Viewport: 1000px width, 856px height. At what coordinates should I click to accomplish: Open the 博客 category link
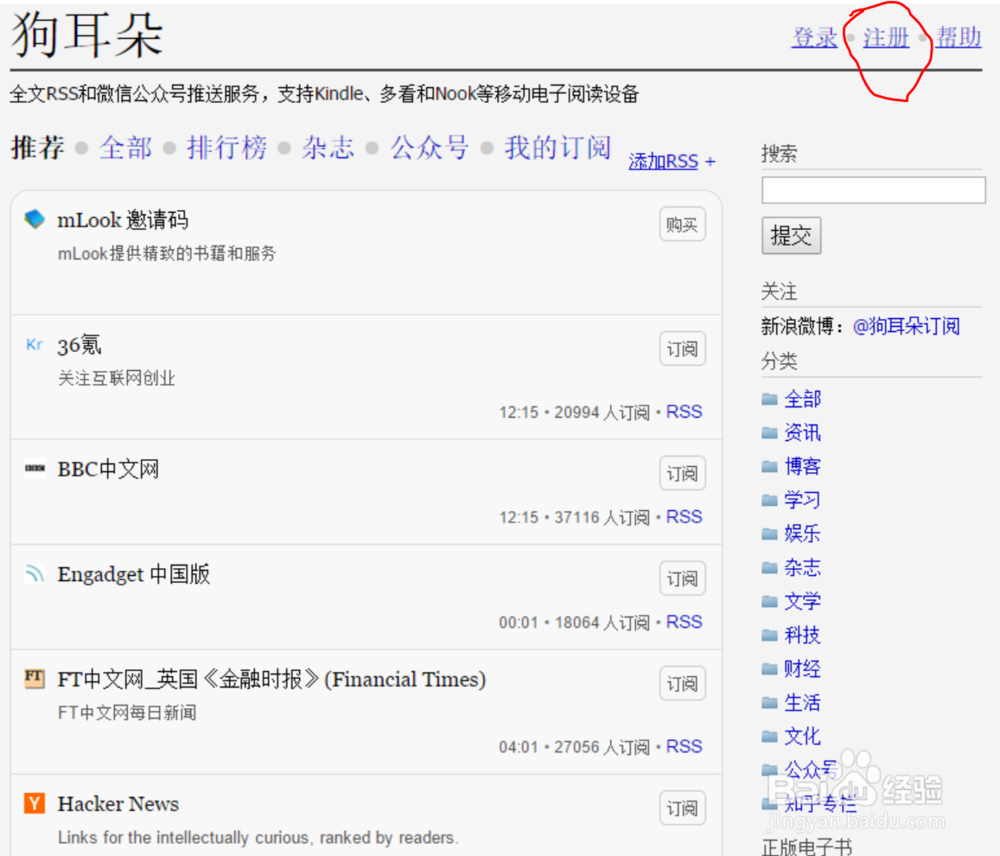click(802, 467)
